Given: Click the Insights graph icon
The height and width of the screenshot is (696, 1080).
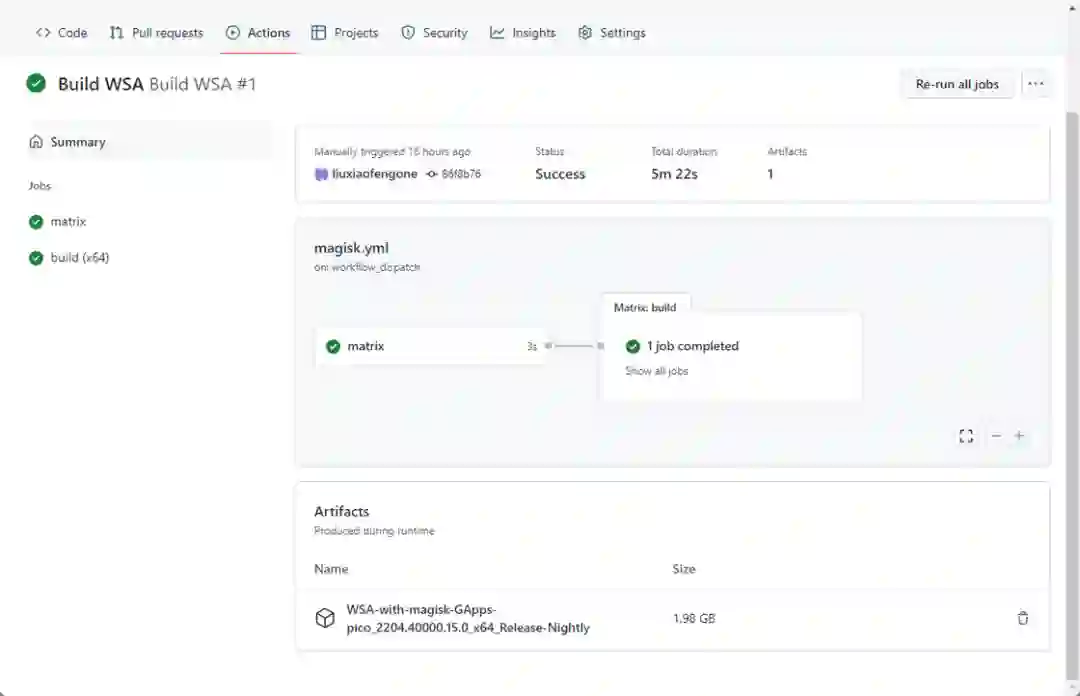Looking at the screenshot, I should click(x=497, y=32).
